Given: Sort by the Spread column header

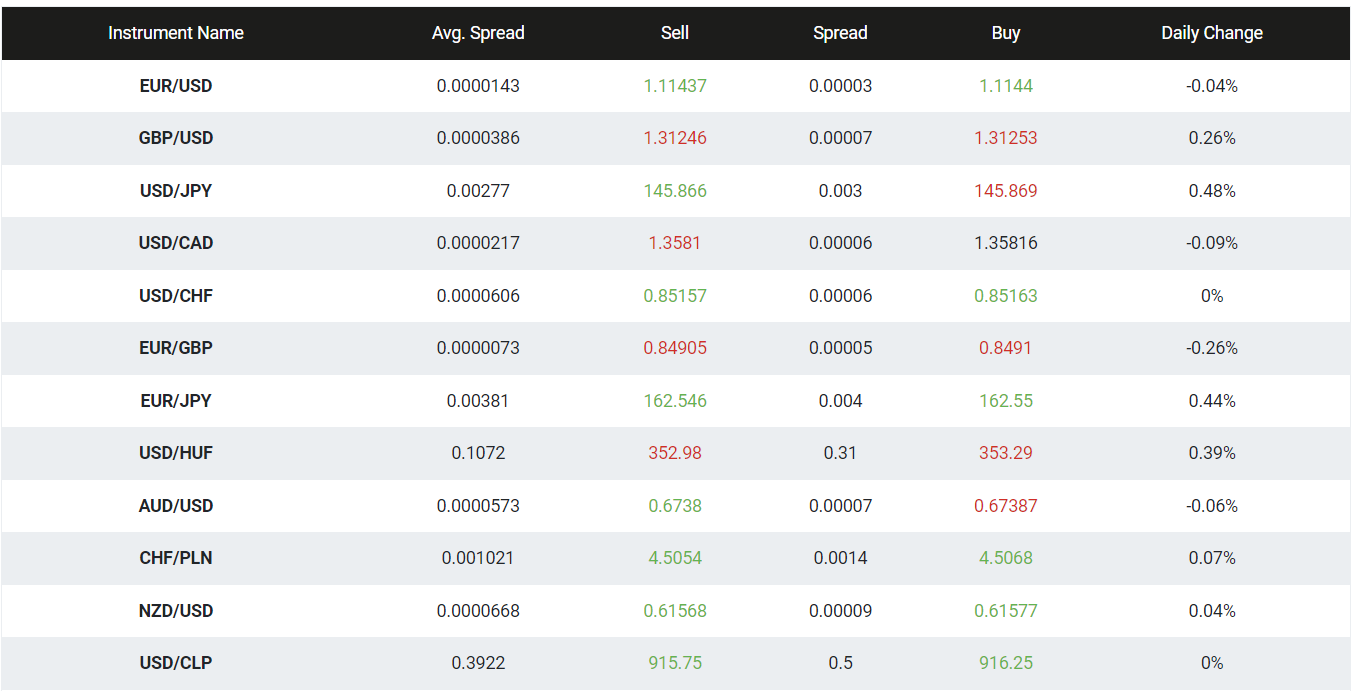Looking at the screenshot, I should (x=840, y=32).
